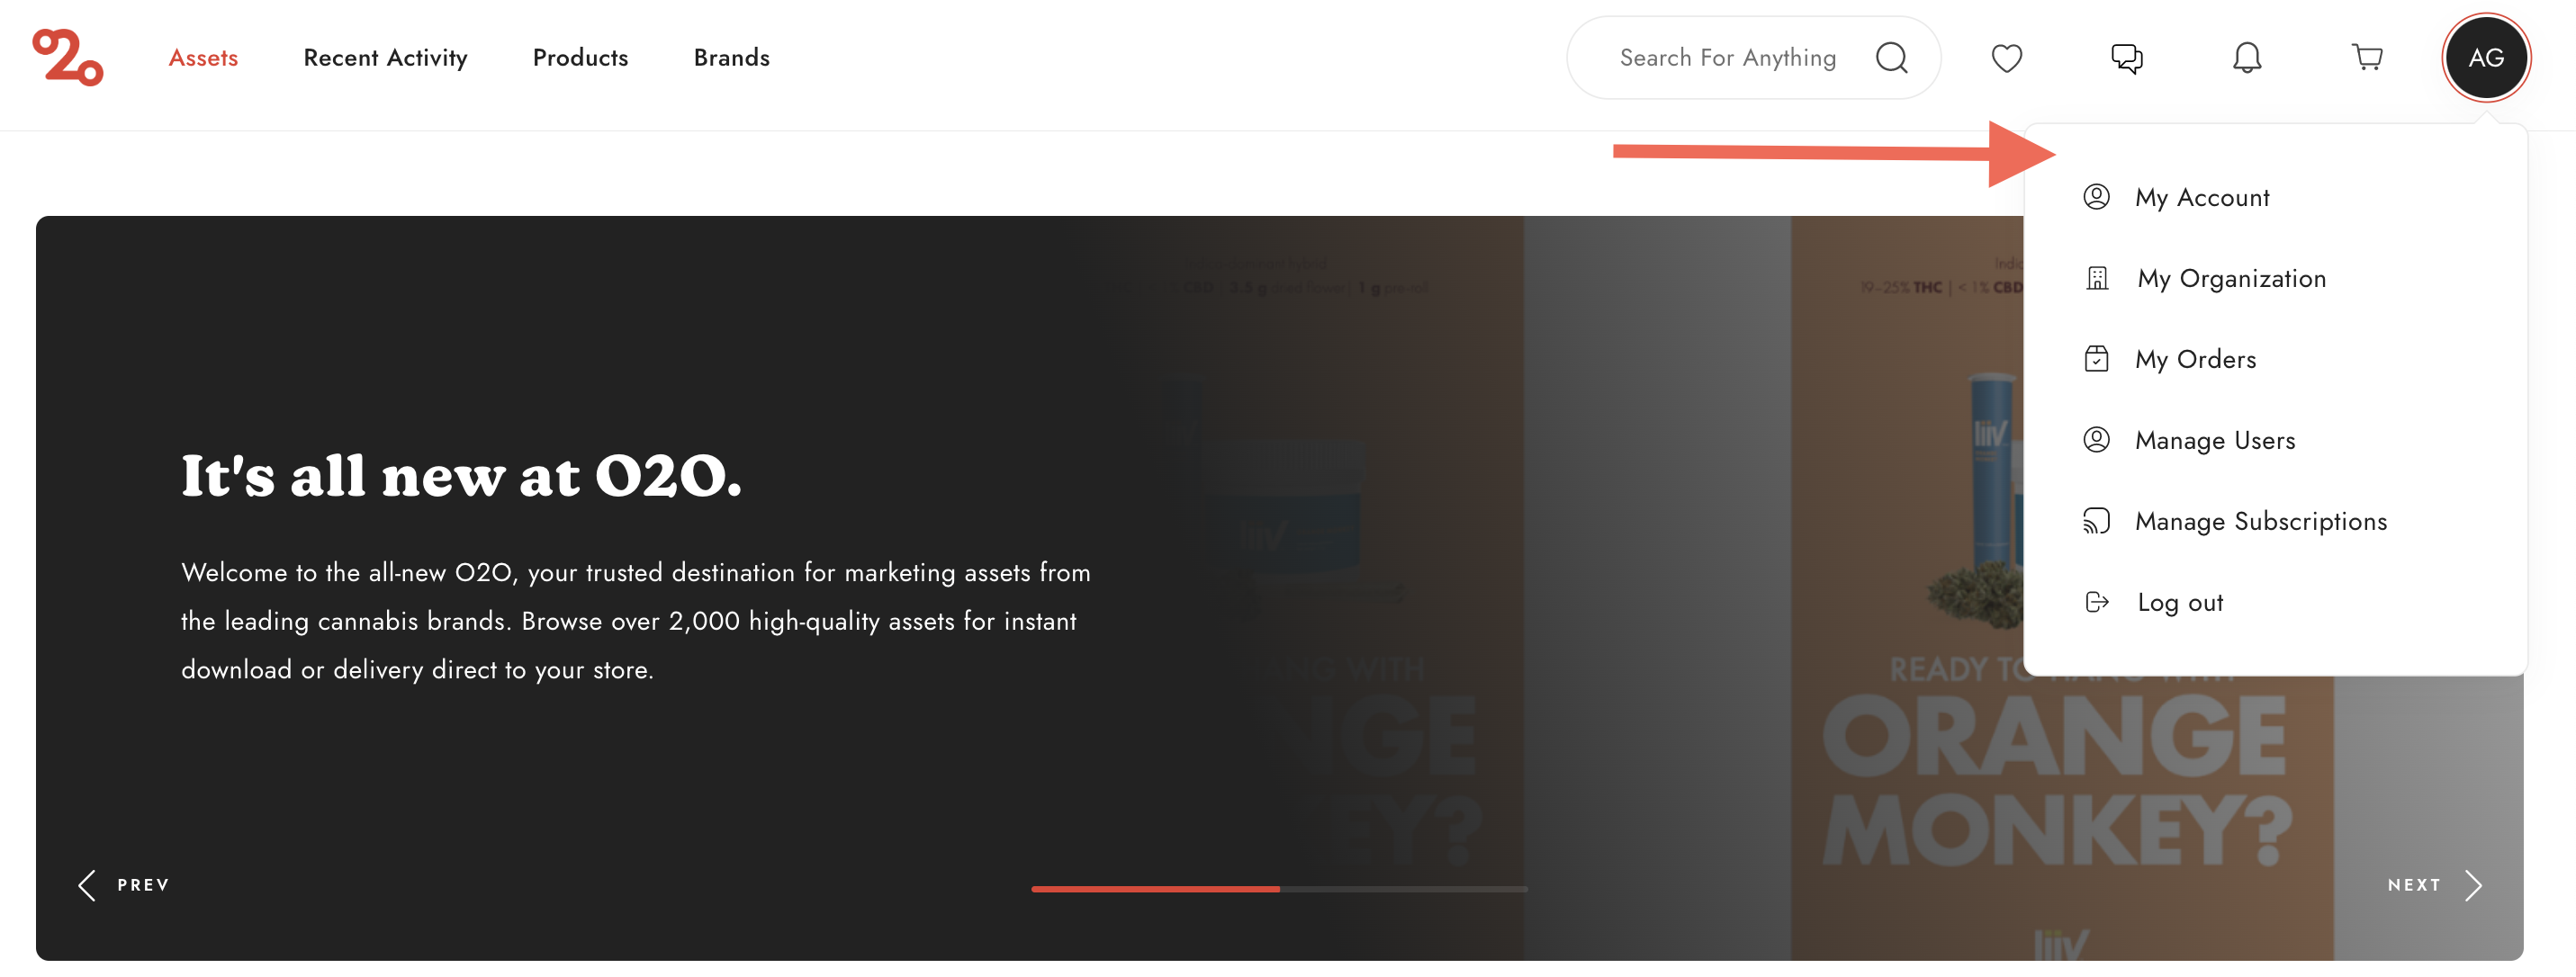Screen dimensions: 2576x977
Task: Click the Manage Subscriptions feed icon
Action: coord(2096,521)
